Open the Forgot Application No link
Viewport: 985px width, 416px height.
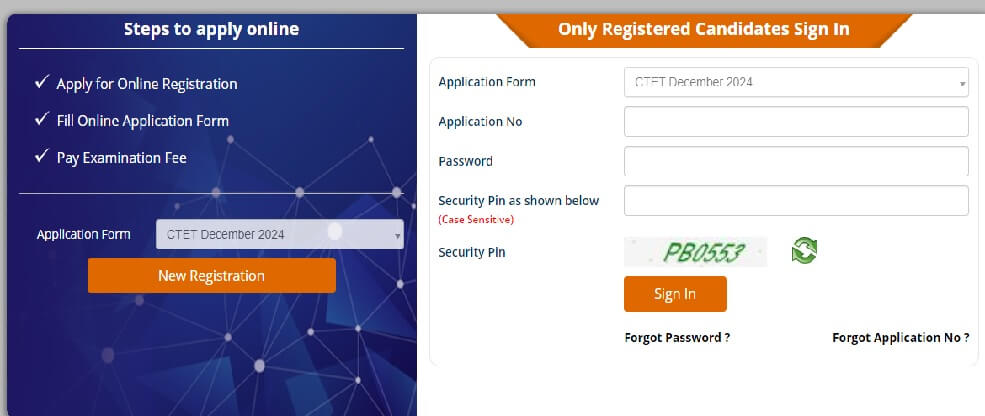point(900,338)
